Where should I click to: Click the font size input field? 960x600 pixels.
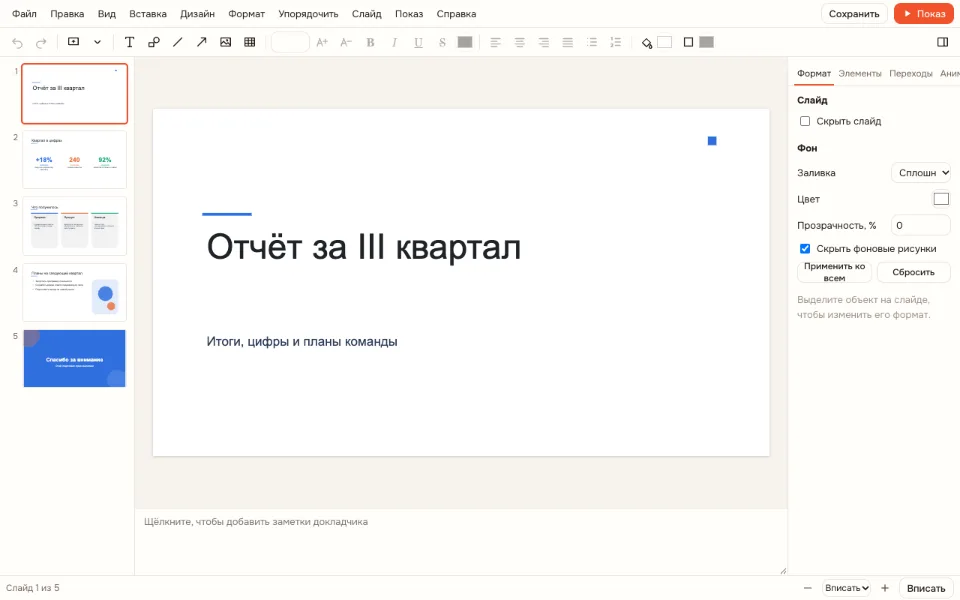[x=290, y=42]
